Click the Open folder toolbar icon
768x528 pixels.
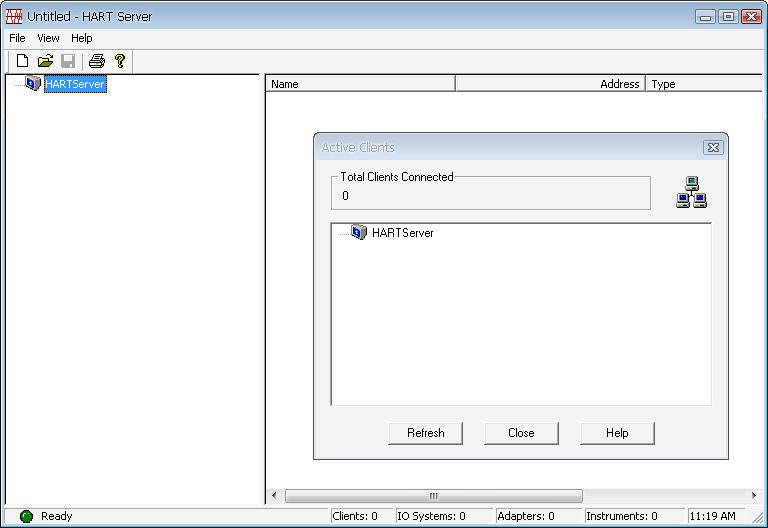[45, 61]
